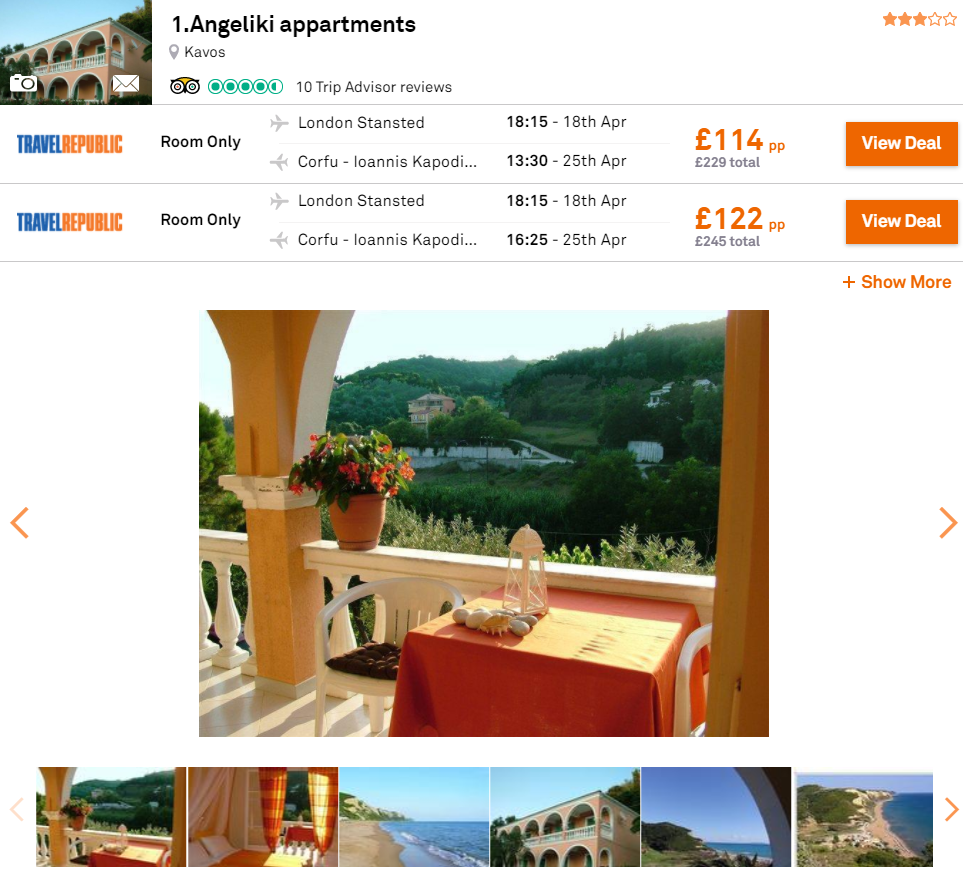Image resolution: width=963 pixels, height=869 pixels.
Task: Select the beach shoreline thumbnail
Action: point(414,817)
